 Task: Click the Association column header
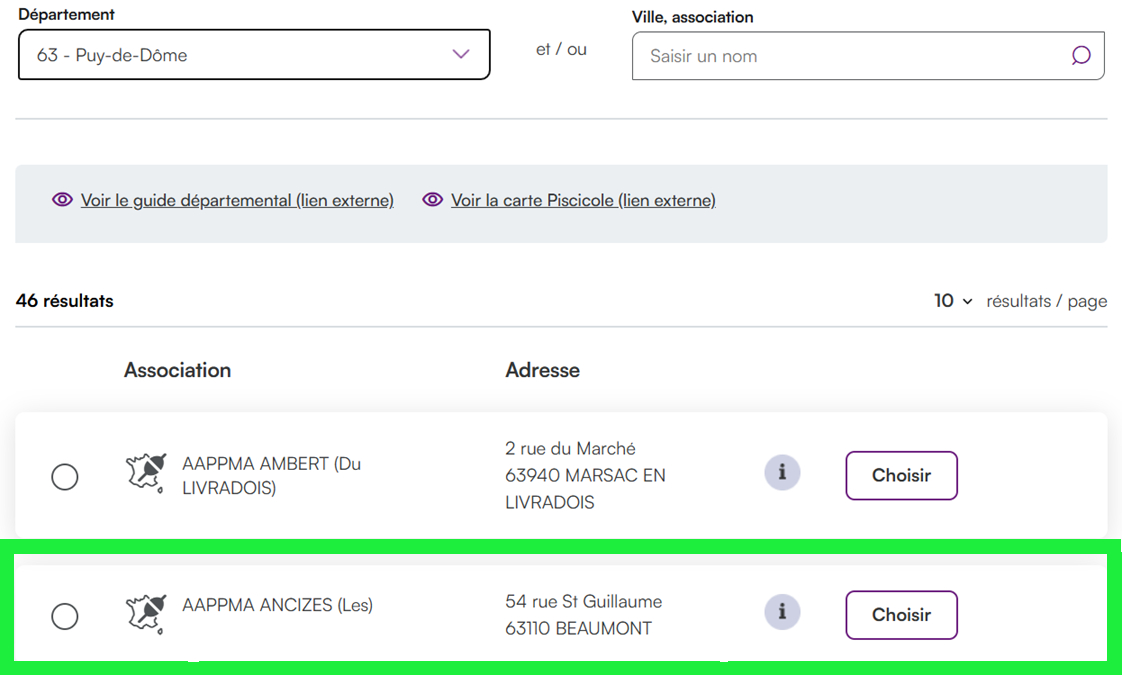coord(177,370)
